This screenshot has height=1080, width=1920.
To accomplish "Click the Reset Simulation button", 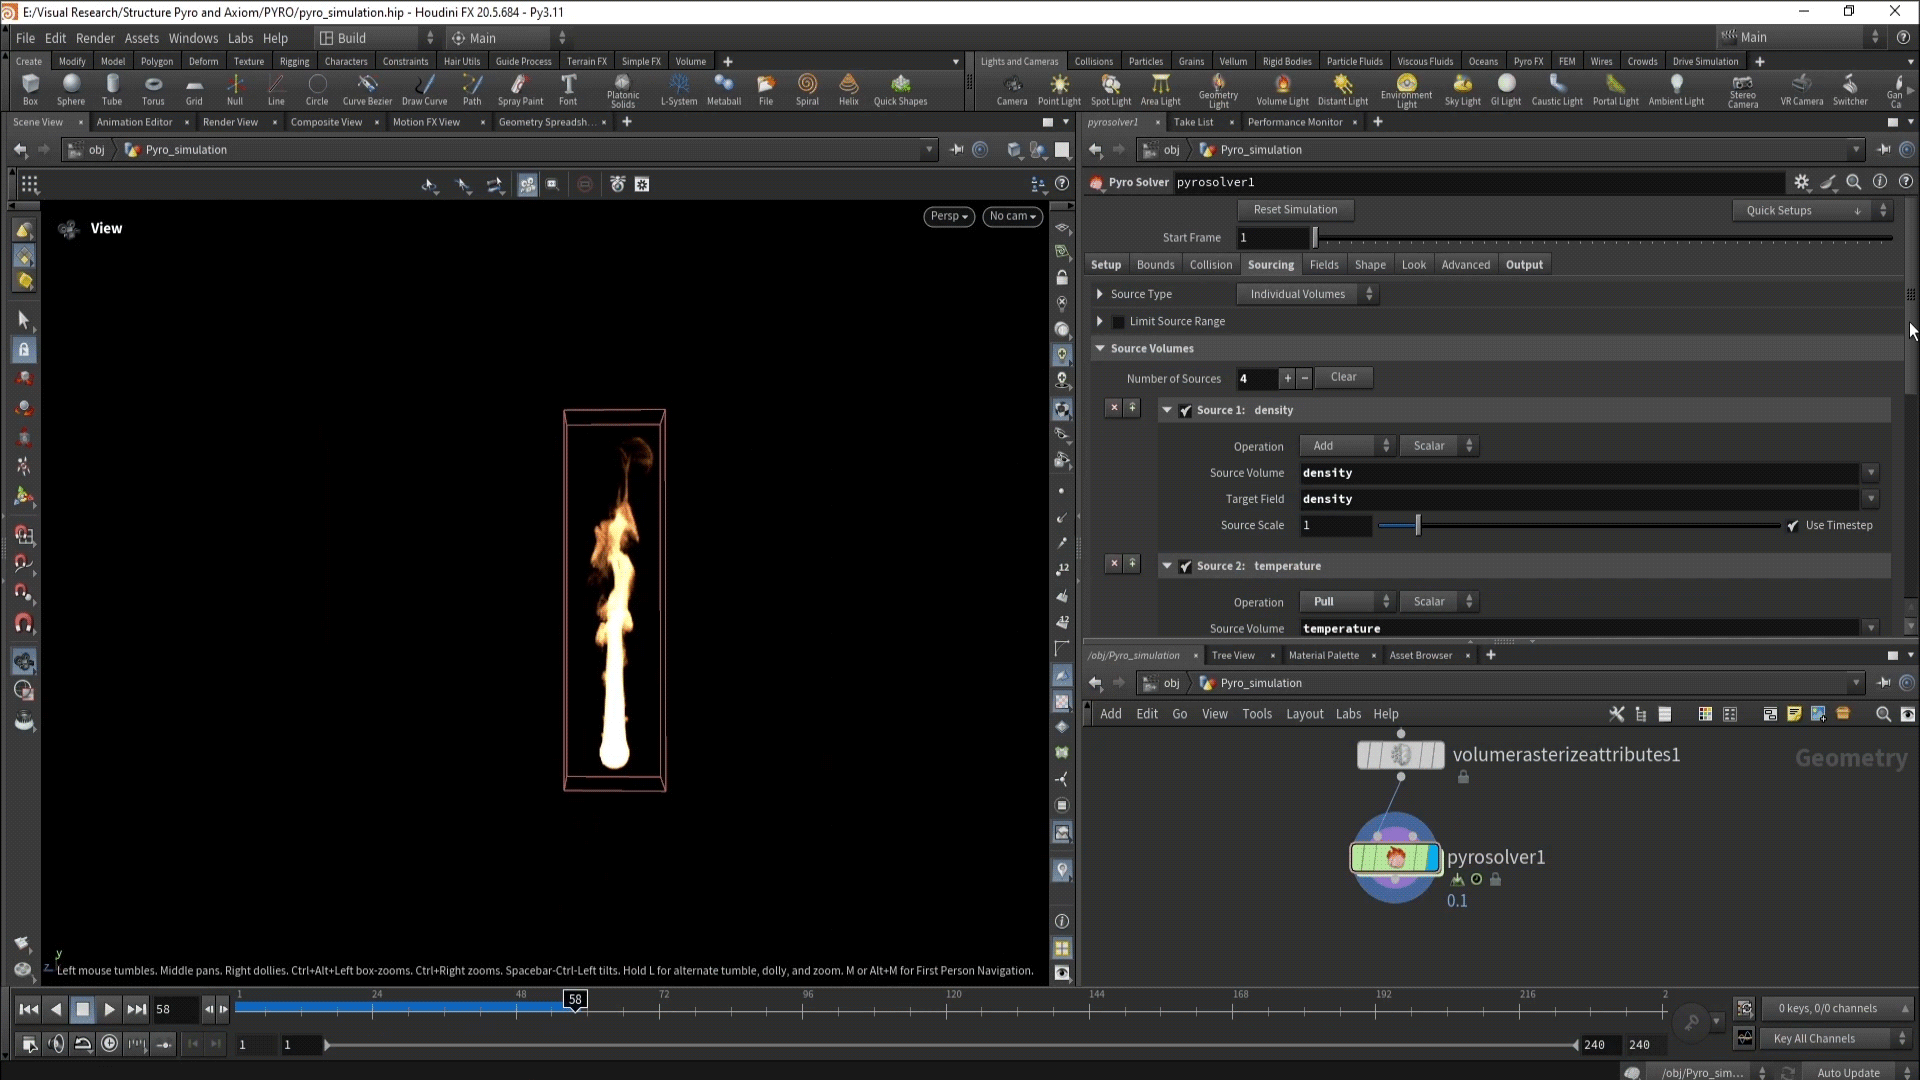I will (1295, 210).
